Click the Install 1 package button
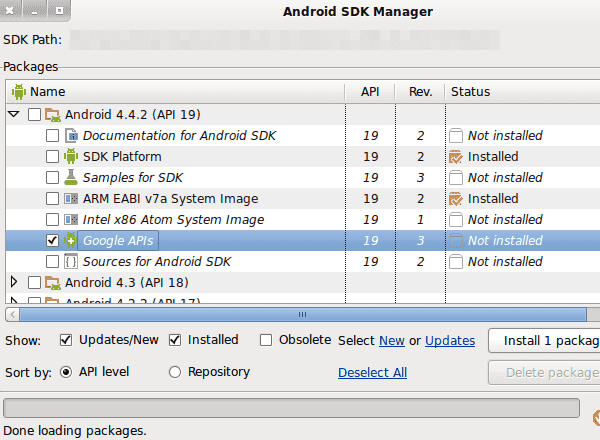 [x=544, y=341]
